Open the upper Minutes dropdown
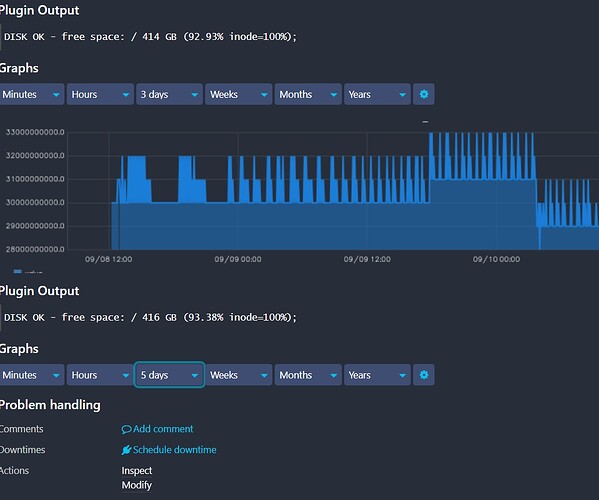Image resolution: width=599 pixels, height=500 pixels. click(x=31, y=94)
